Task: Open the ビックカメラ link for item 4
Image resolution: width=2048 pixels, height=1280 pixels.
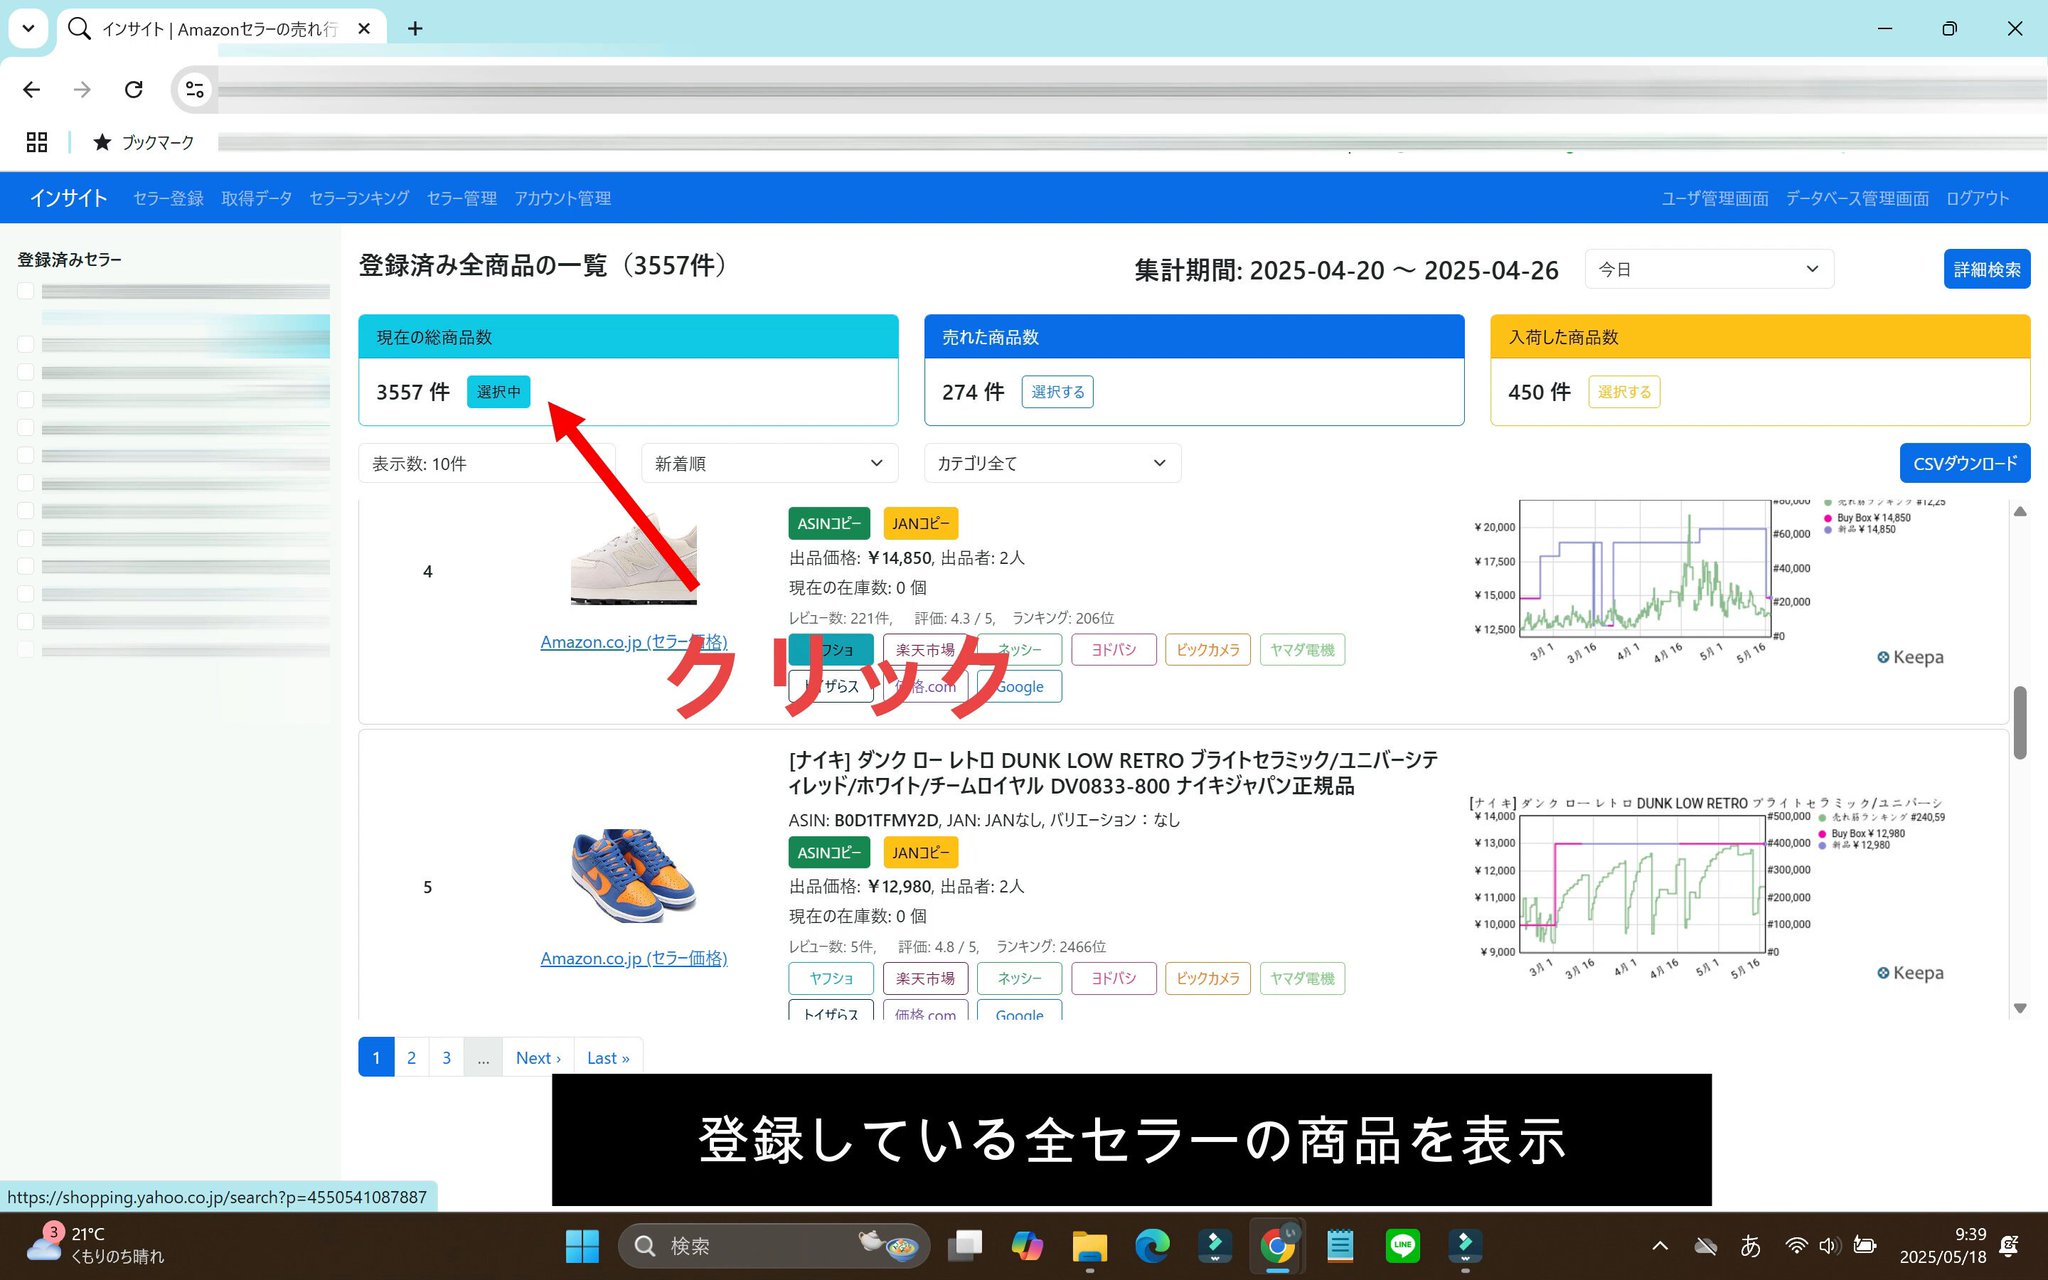Action: (x=1207, y=650)
